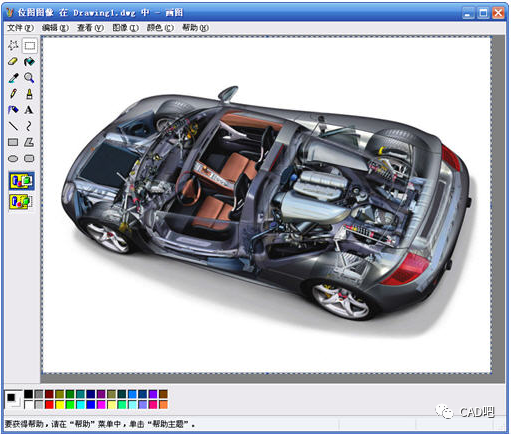Select the Magnifier tool
511x434 pixels.
pos(29,78)
